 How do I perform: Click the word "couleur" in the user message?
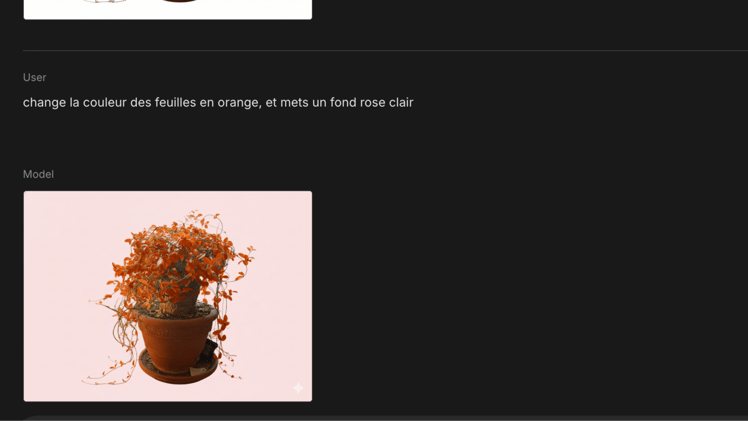(104, 103)
